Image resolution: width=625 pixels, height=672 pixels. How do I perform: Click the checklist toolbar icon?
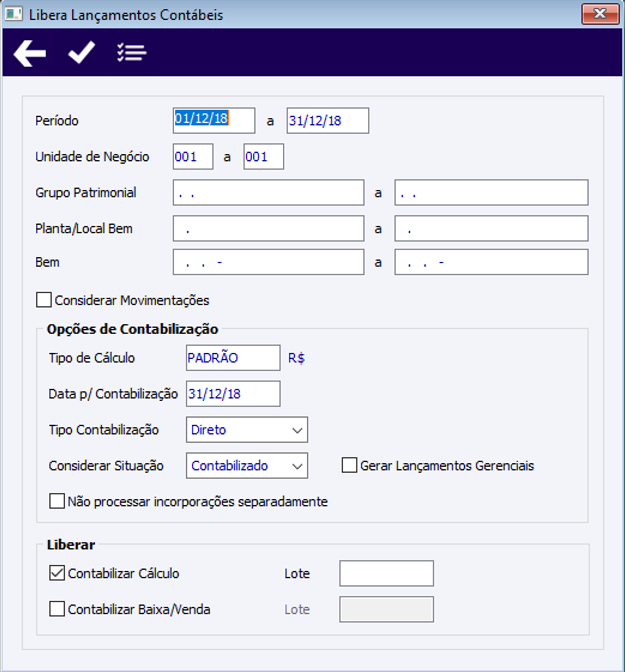coord(131,53)
